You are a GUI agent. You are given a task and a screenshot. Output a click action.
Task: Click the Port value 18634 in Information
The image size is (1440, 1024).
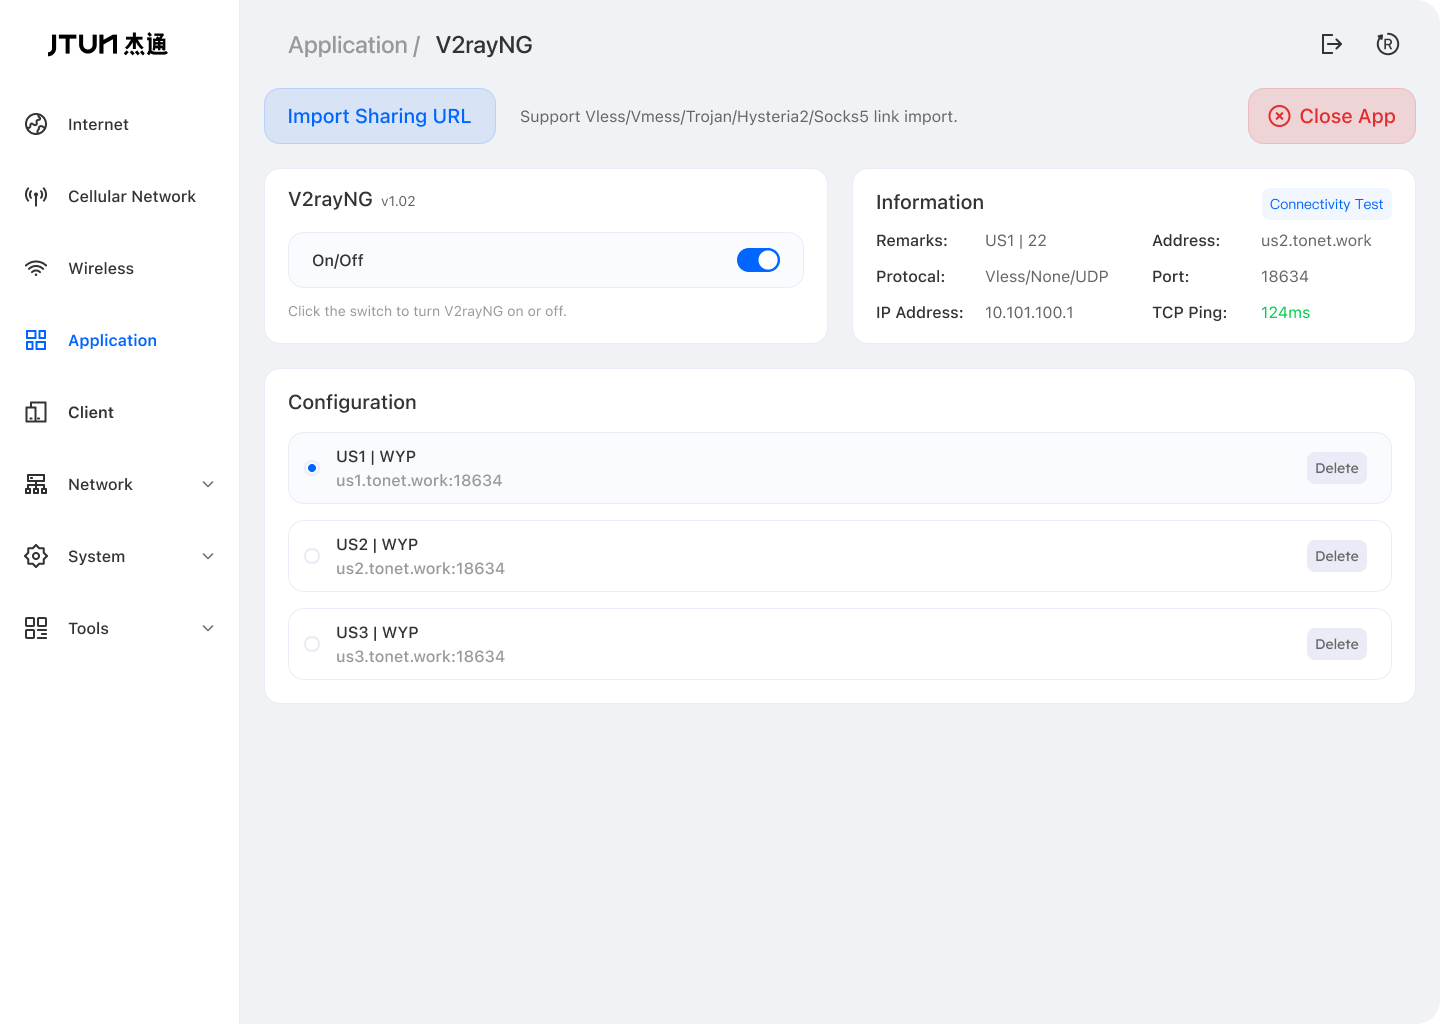1285,276
